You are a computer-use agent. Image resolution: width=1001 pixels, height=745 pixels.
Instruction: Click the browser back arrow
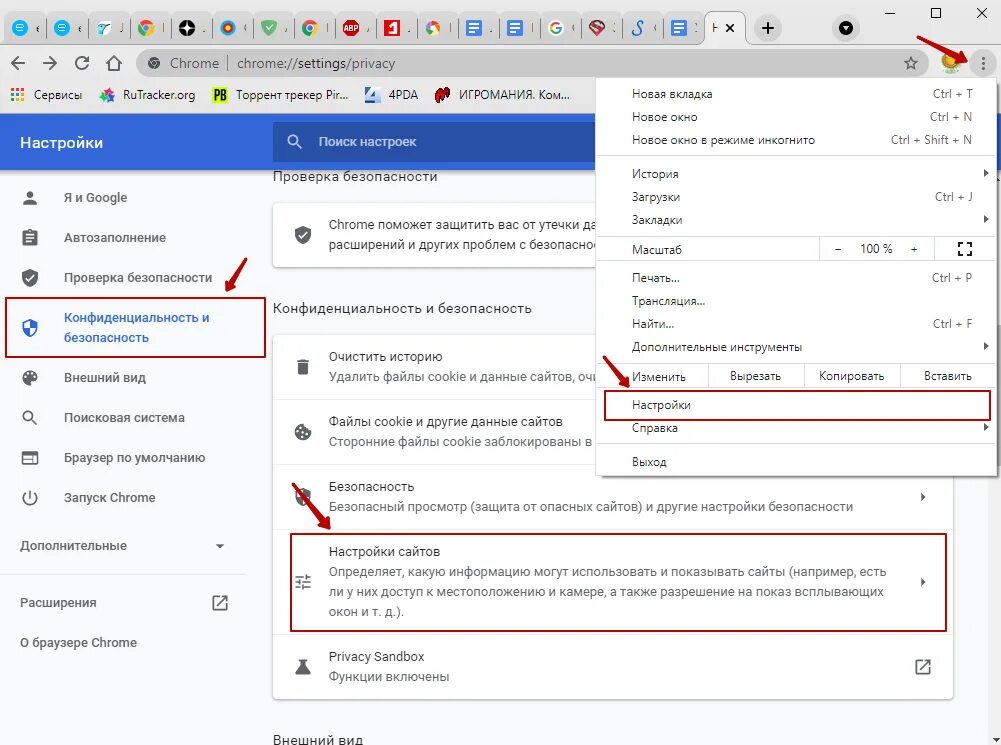19,63
